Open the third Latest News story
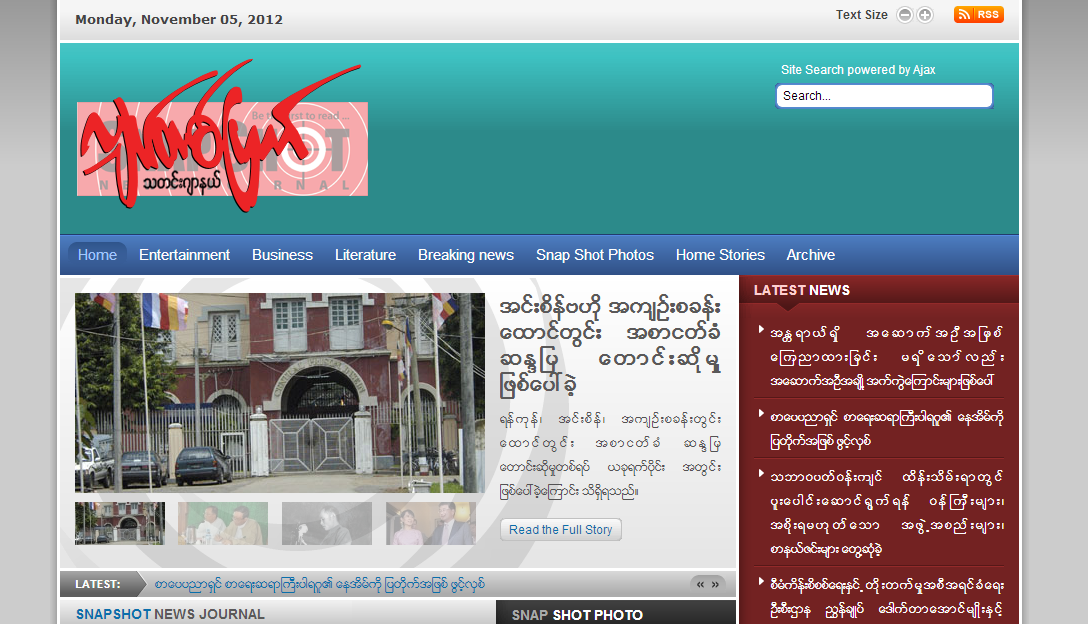 887,513
